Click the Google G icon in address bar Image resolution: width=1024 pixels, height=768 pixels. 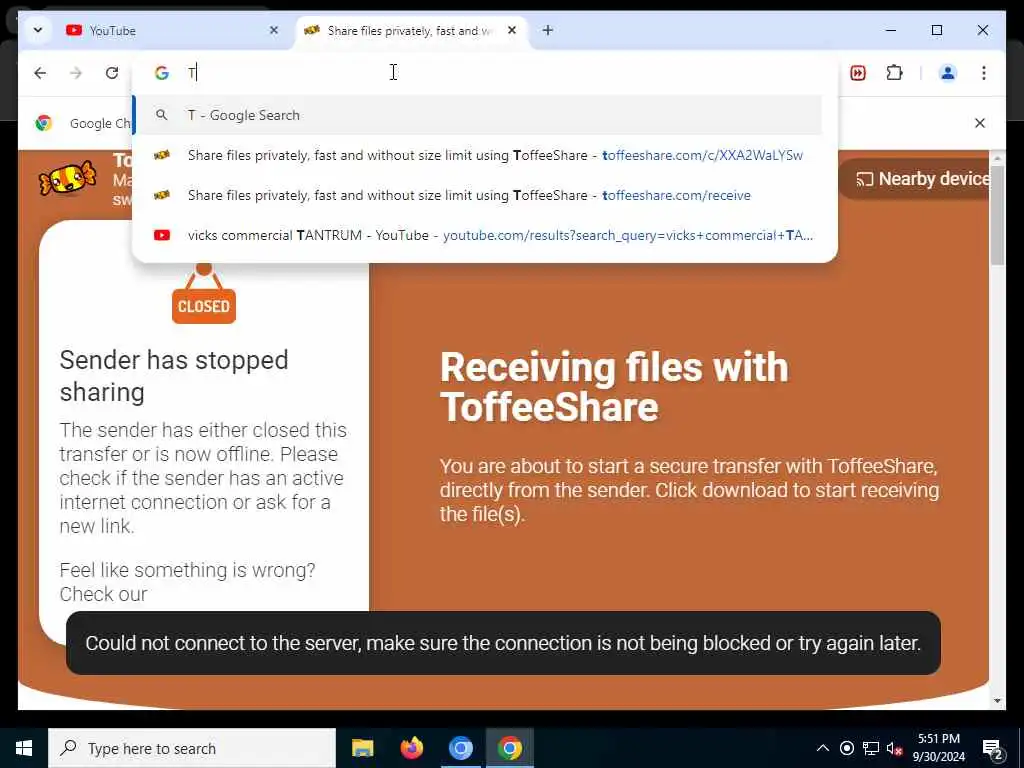click(x=162, y=72)
